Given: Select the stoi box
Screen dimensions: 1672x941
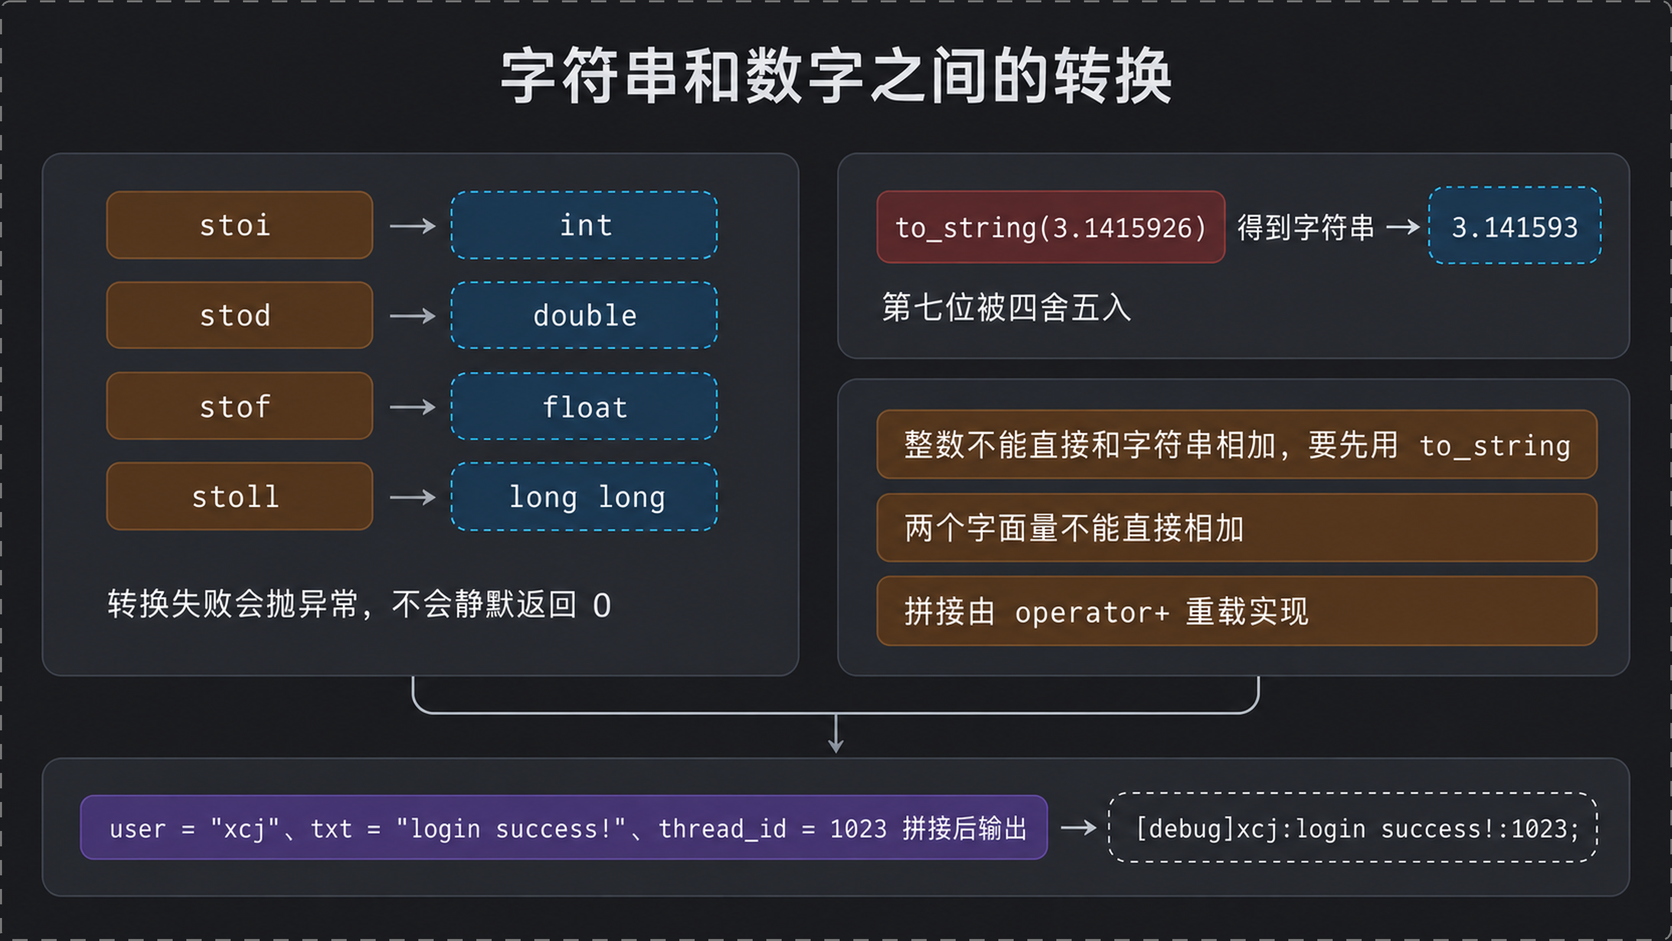Looking at the screenshot, I should (240, 225).
